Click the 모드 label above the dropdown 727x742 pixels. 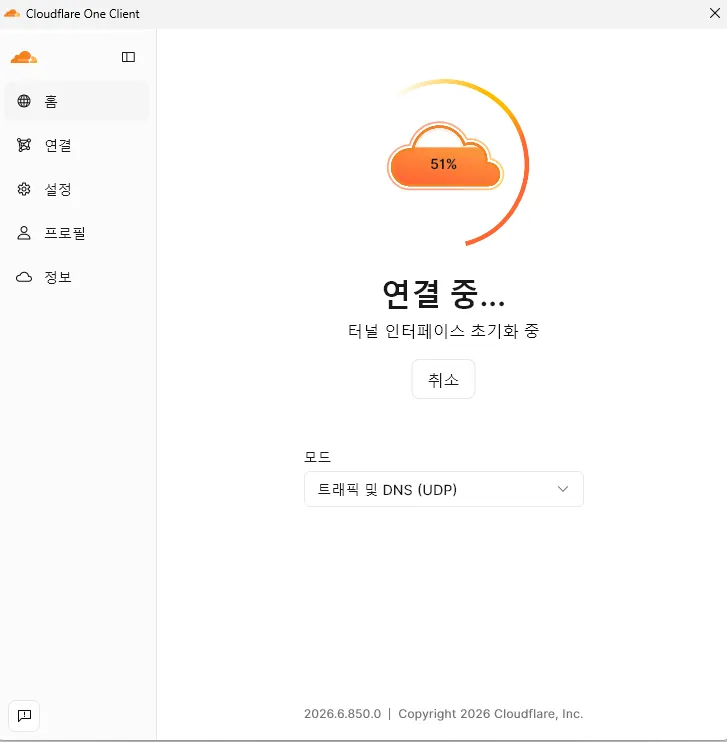coord(317,457)
